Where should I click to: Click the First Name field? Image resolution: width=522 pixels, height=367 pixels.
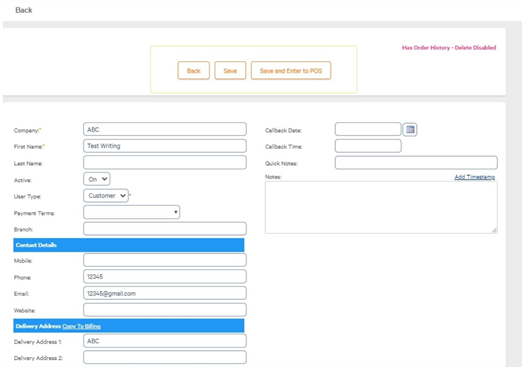click(x=165, y=146)
